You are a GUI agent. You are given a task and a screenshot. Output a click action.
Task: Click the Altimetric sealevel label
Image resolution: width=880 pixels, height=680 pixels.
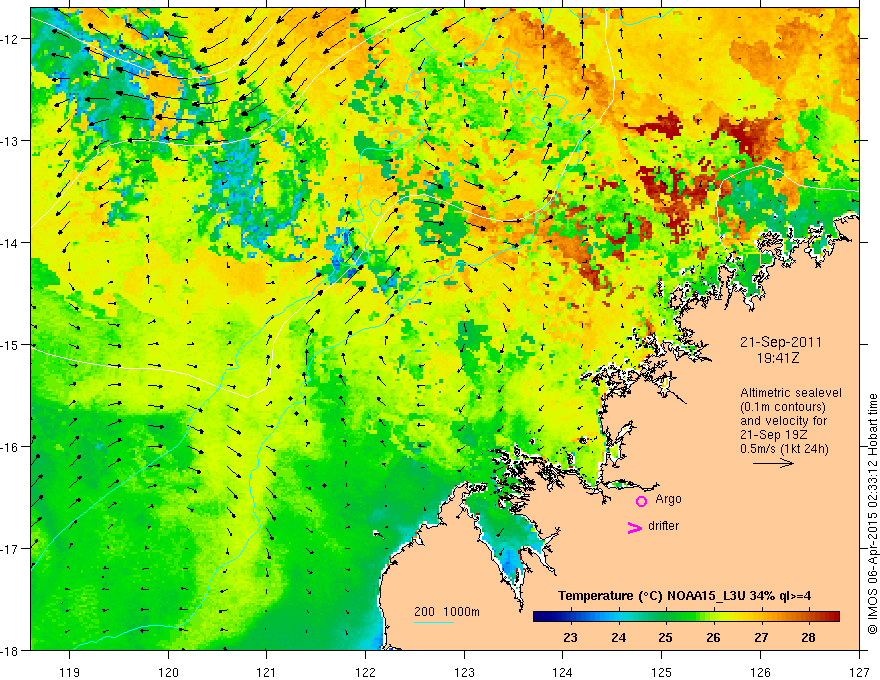click(791, 393)
